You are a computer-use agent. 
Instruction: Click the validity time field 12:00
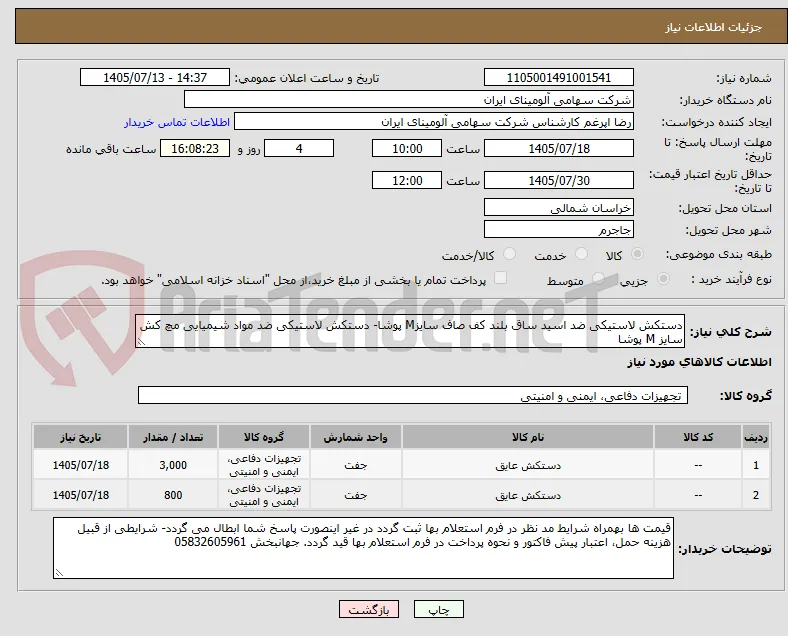tap(407, 180)
